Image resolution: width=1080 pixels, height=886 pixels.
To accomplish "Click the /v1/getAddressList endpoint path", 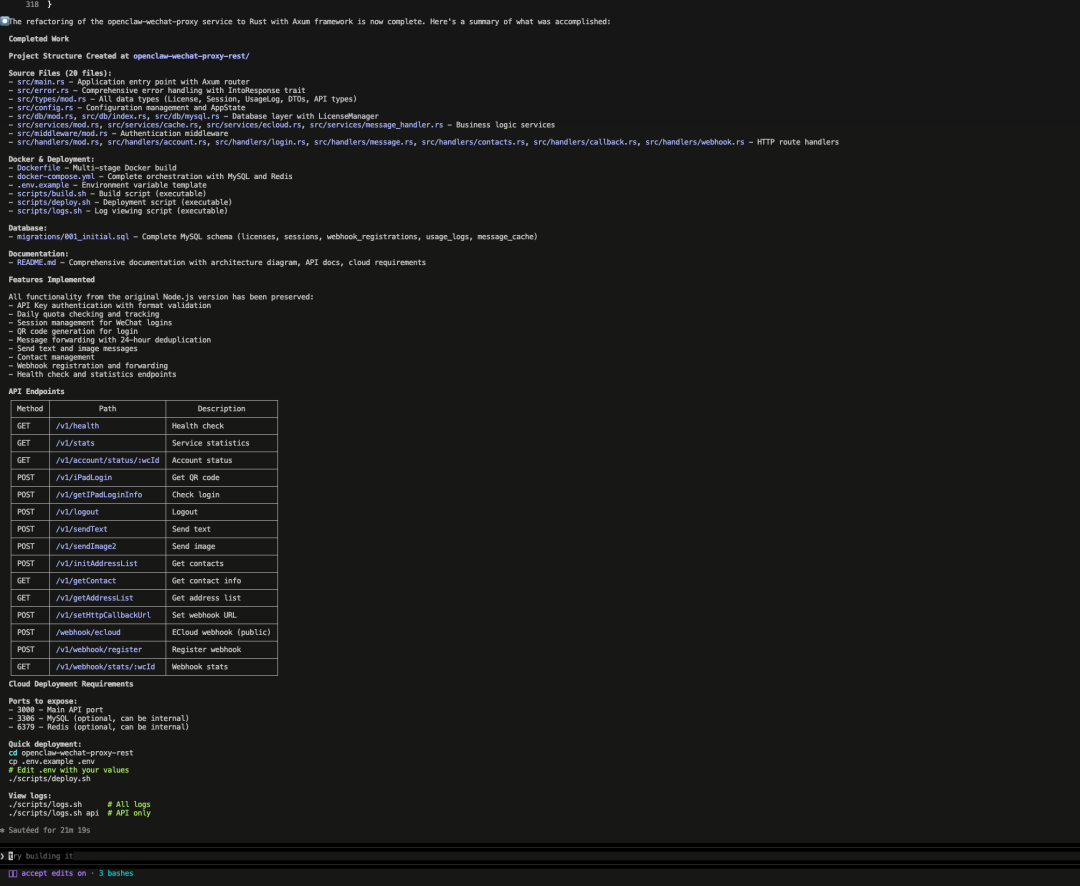I will pos(94,598).
